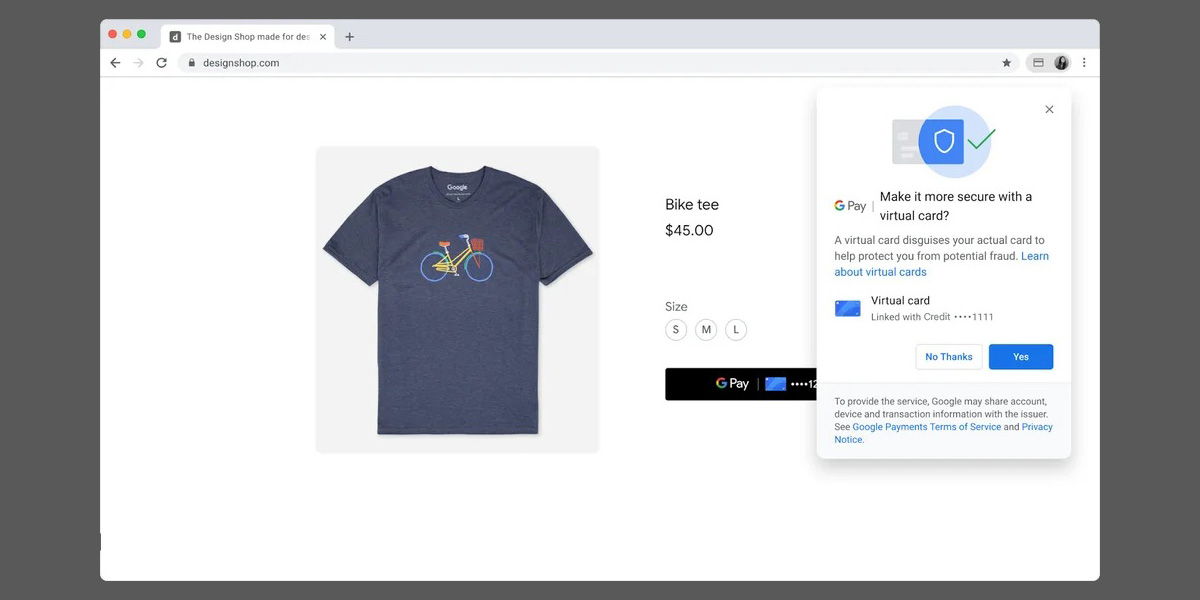Close The Design Shop tab

click(x=323, y=37)
